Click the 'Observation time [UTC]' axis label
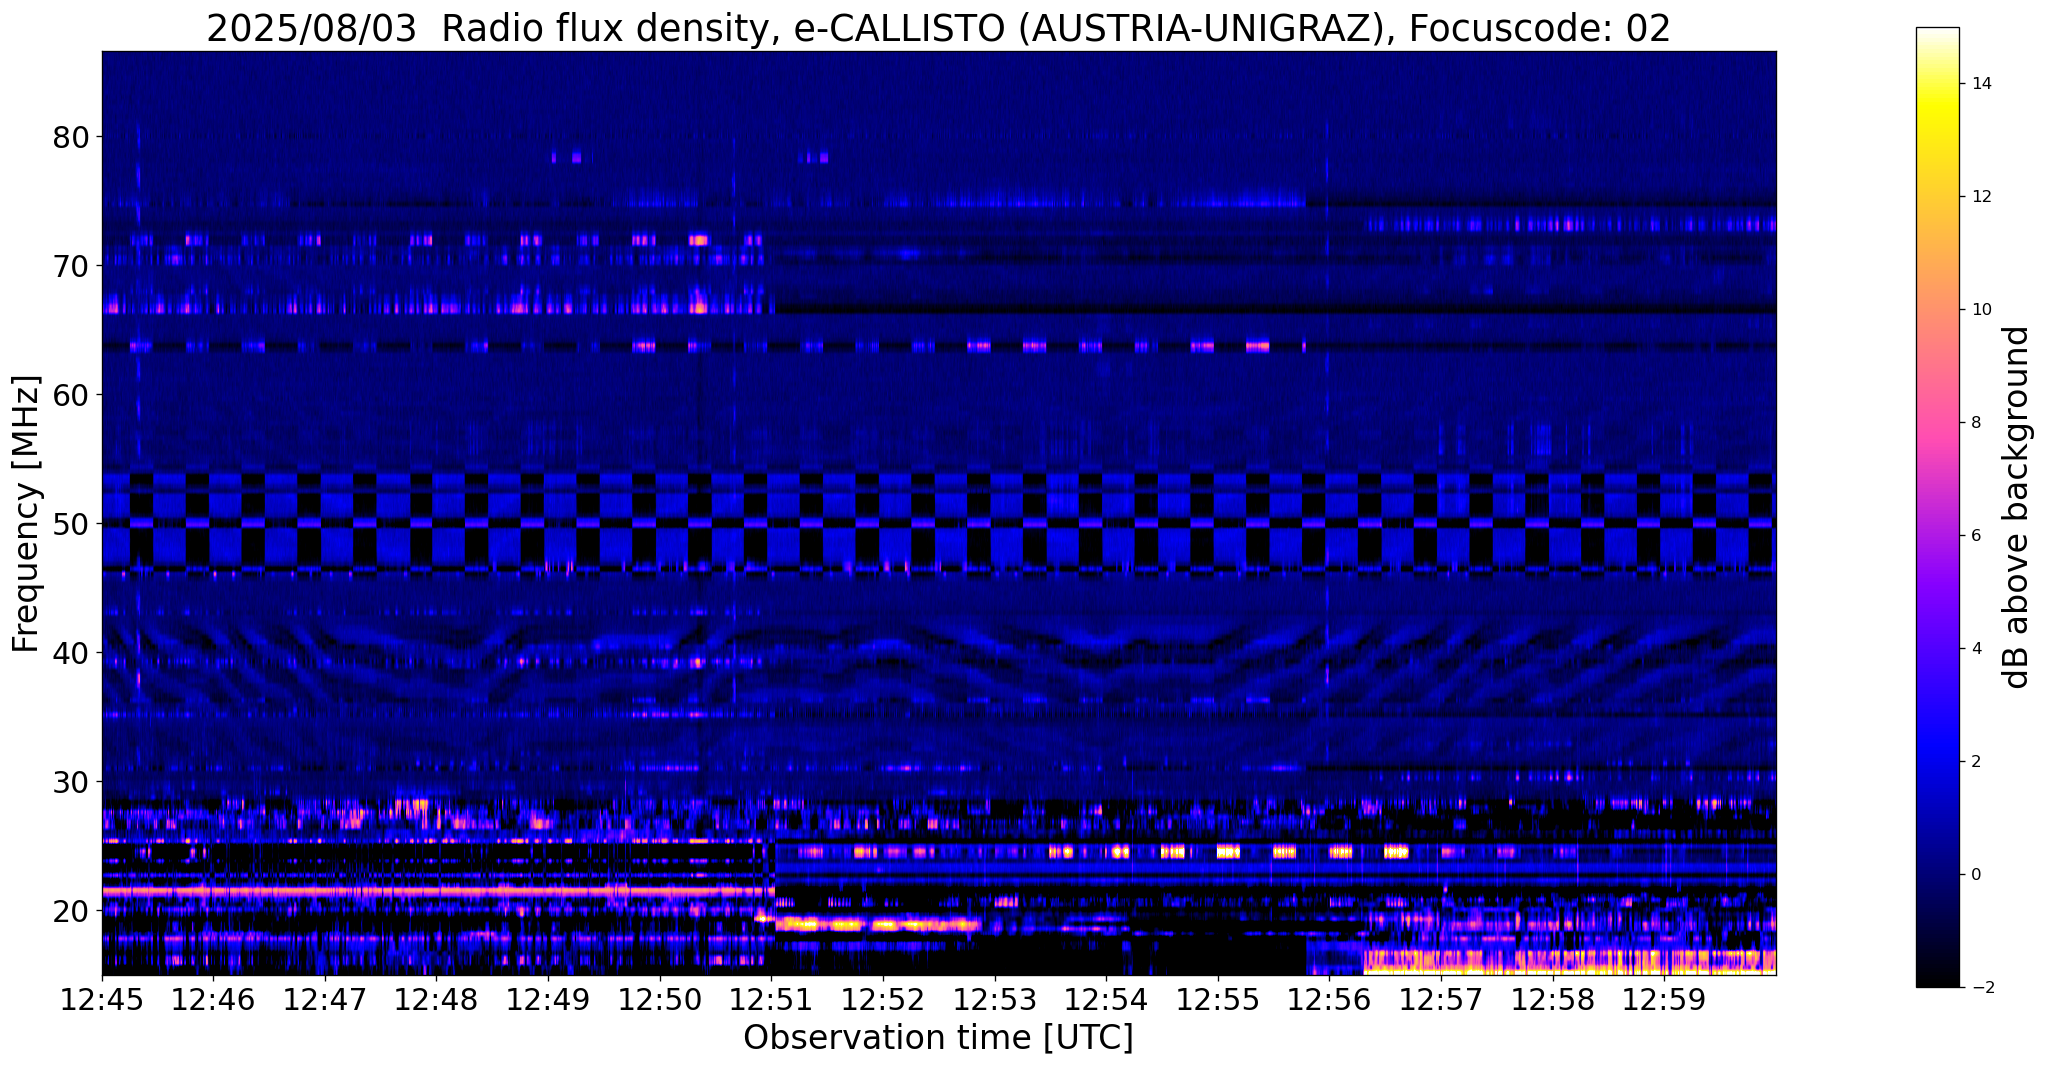 (x=938, y=1038)
